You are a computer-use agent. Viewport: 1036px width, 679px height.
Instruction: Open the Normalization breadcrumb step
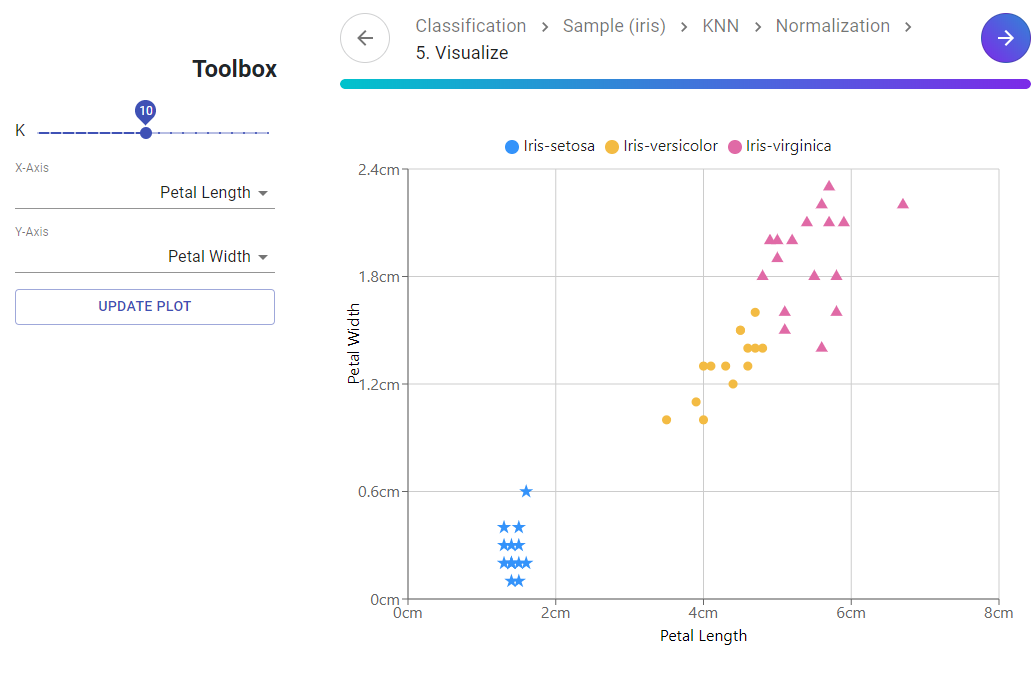(833, 26)
